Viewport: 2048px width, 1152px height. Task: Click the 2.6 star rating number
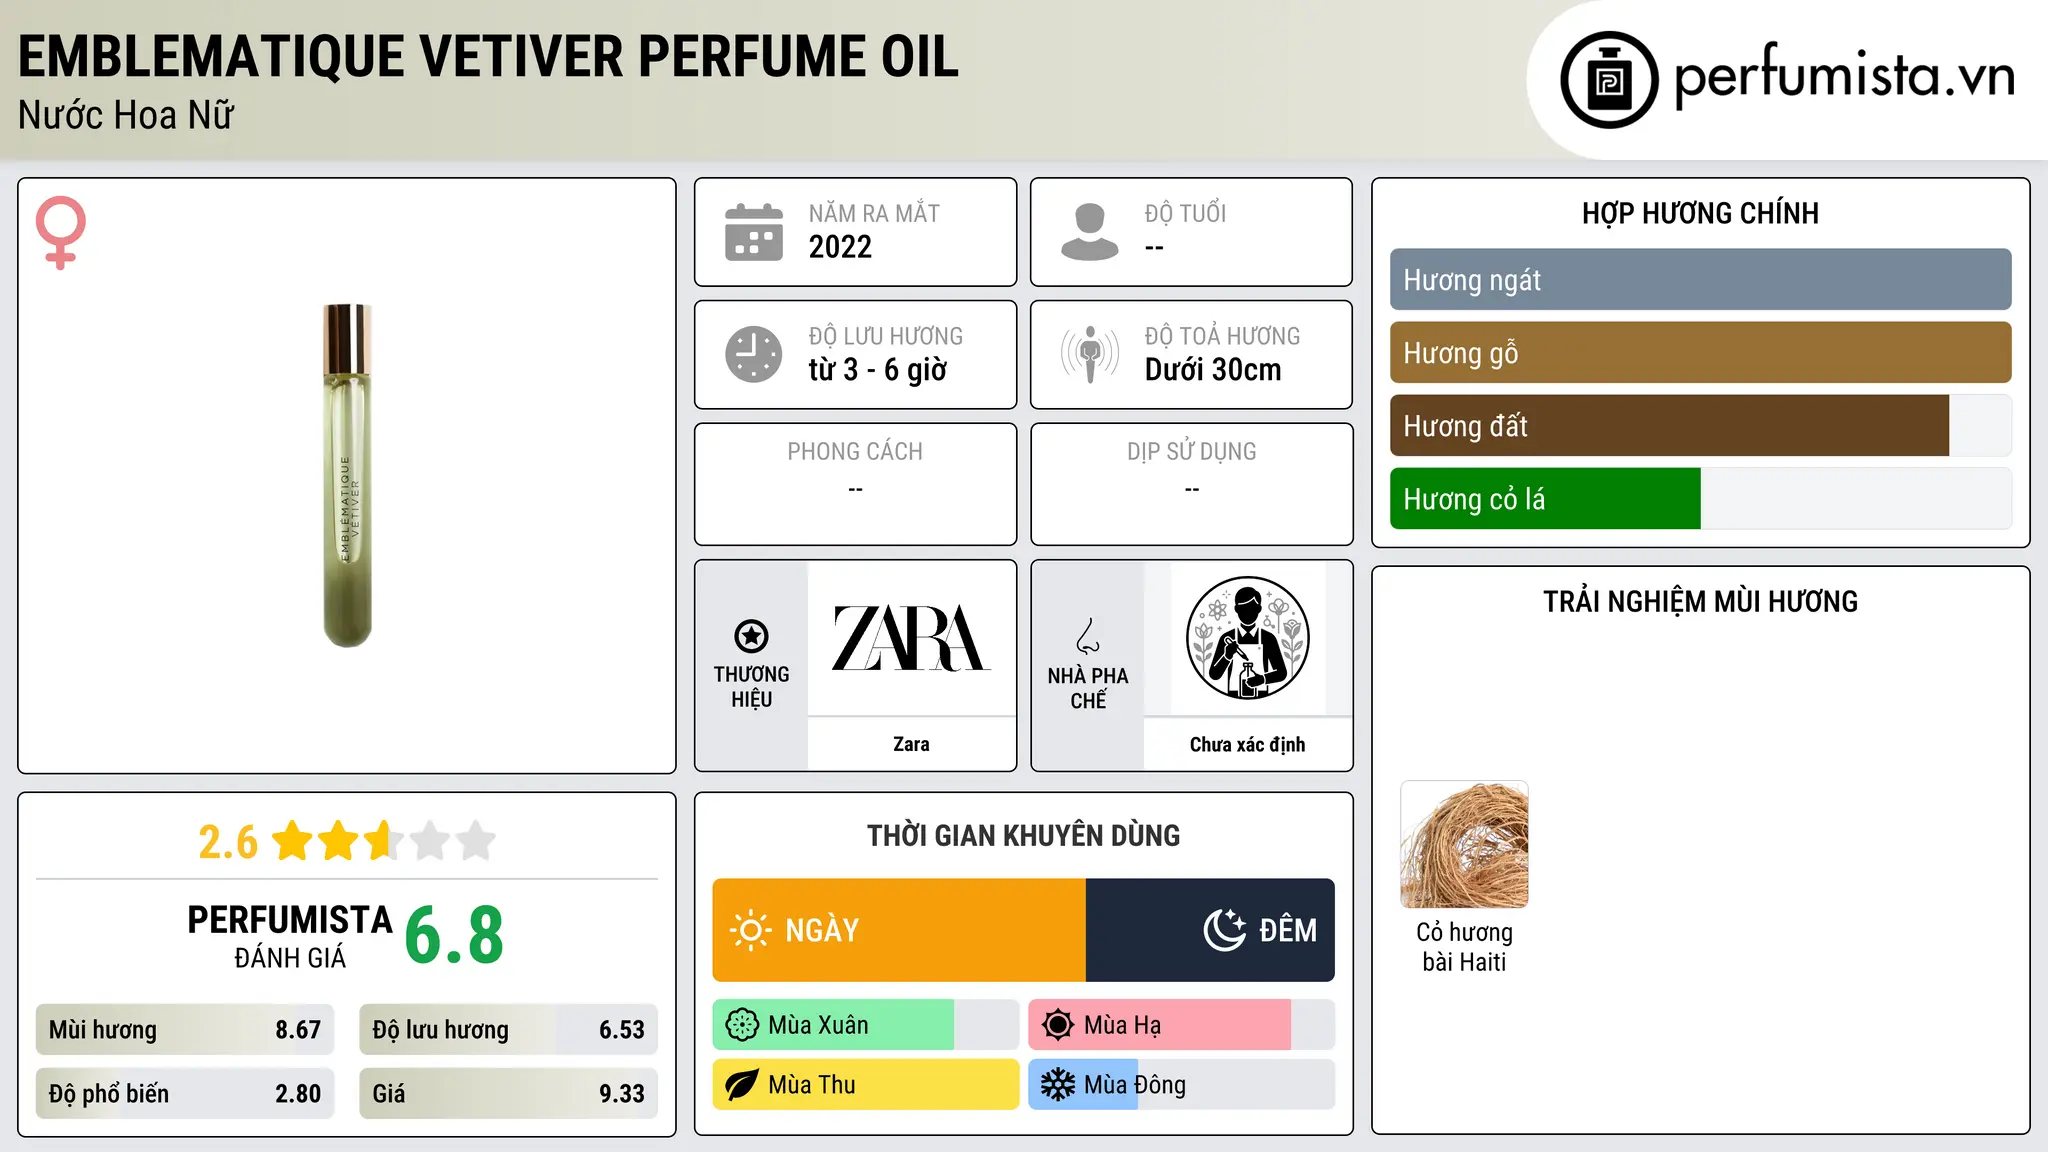[x=228, y=842]
